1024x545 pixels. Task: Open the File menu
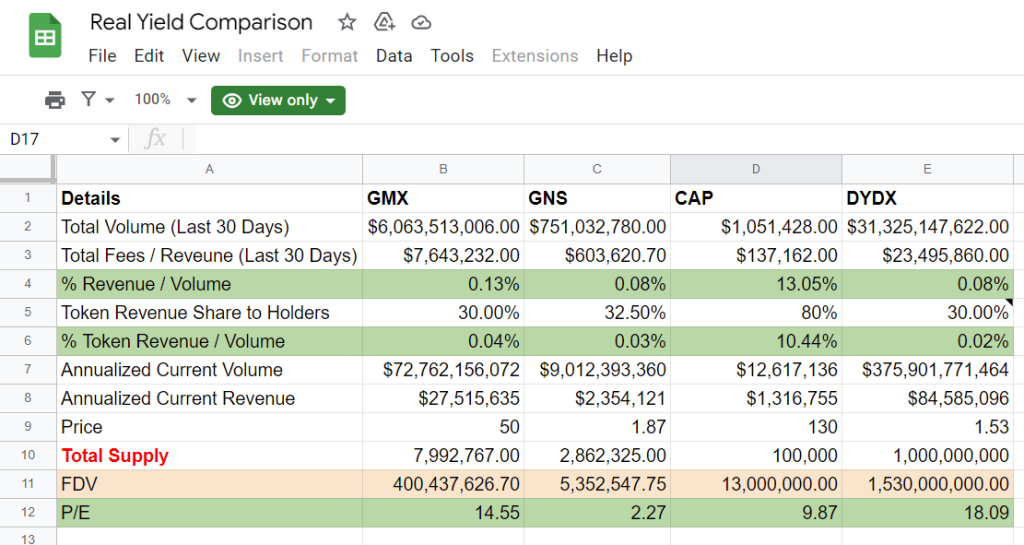click(x=103, y=56)
